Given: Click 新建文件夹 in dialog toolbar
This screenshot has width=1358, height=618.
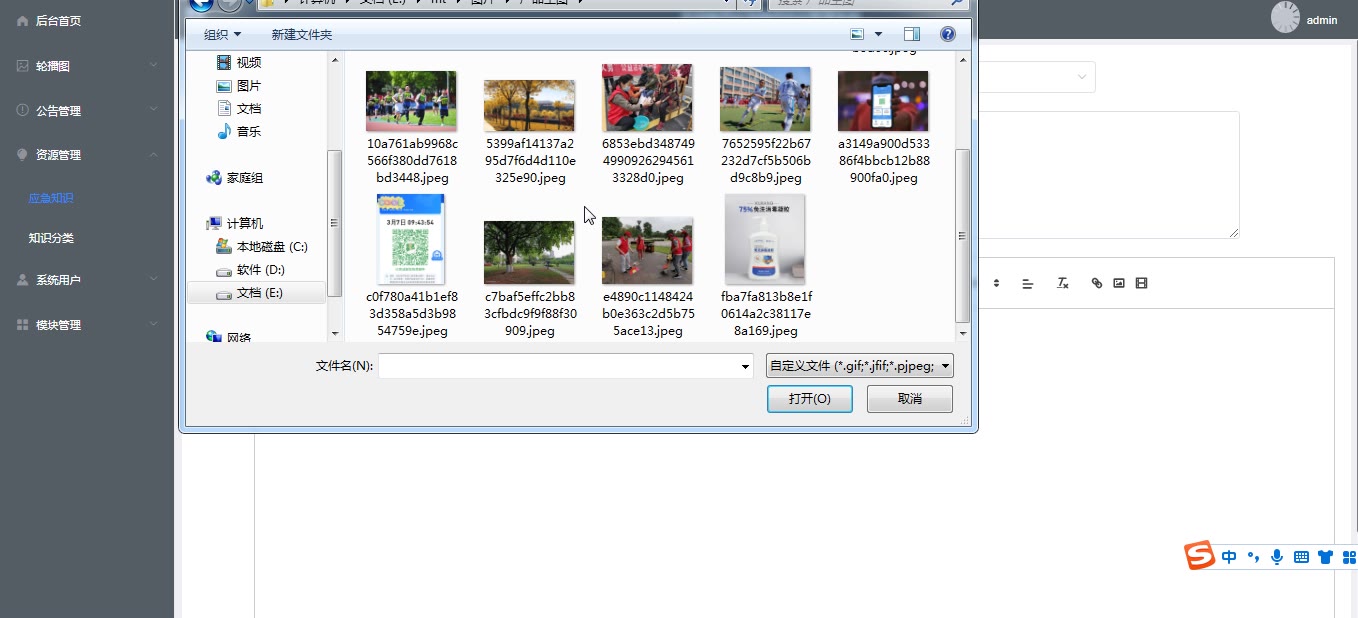Looking at the screenshot, I should pyautogui.click(x=301, y=34).
